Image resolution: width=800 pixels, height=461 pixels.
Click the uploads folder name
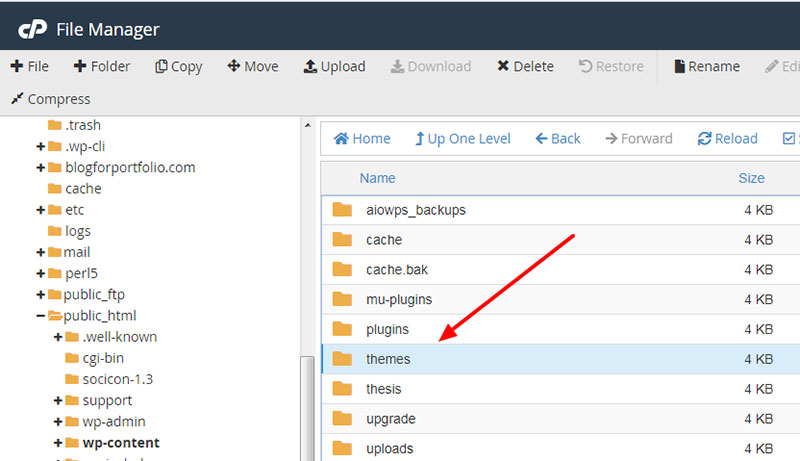(390, 449)
